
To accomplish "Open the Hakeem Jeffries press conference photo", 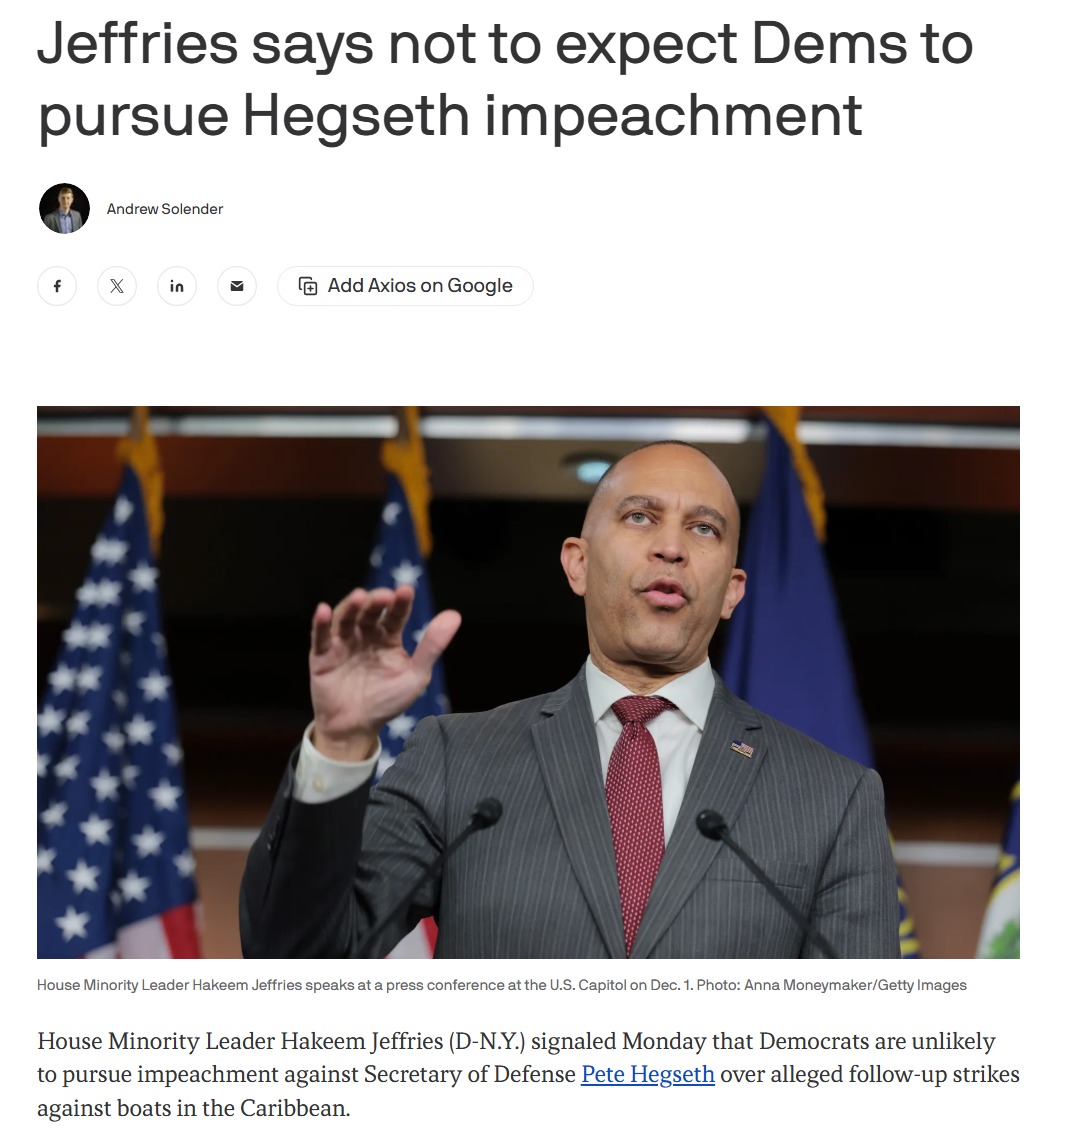I will pos(528,682).
